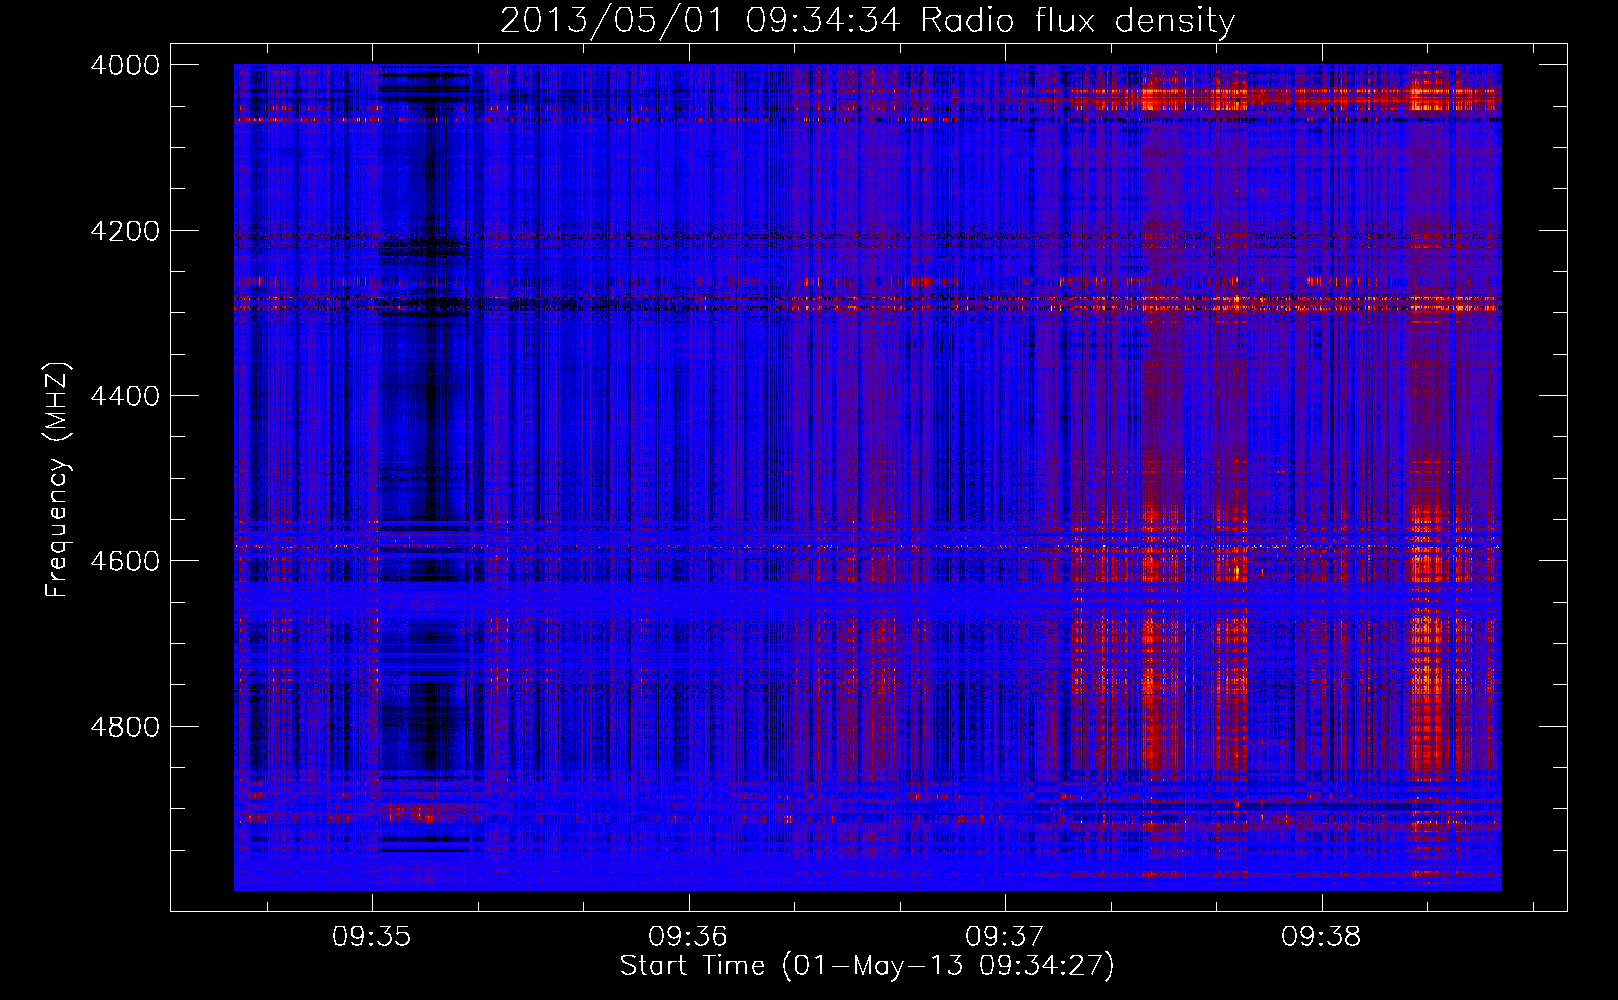Click the 09:37 time tick label
The height and width of the screenshot is (1000, 1618).
1005,937
